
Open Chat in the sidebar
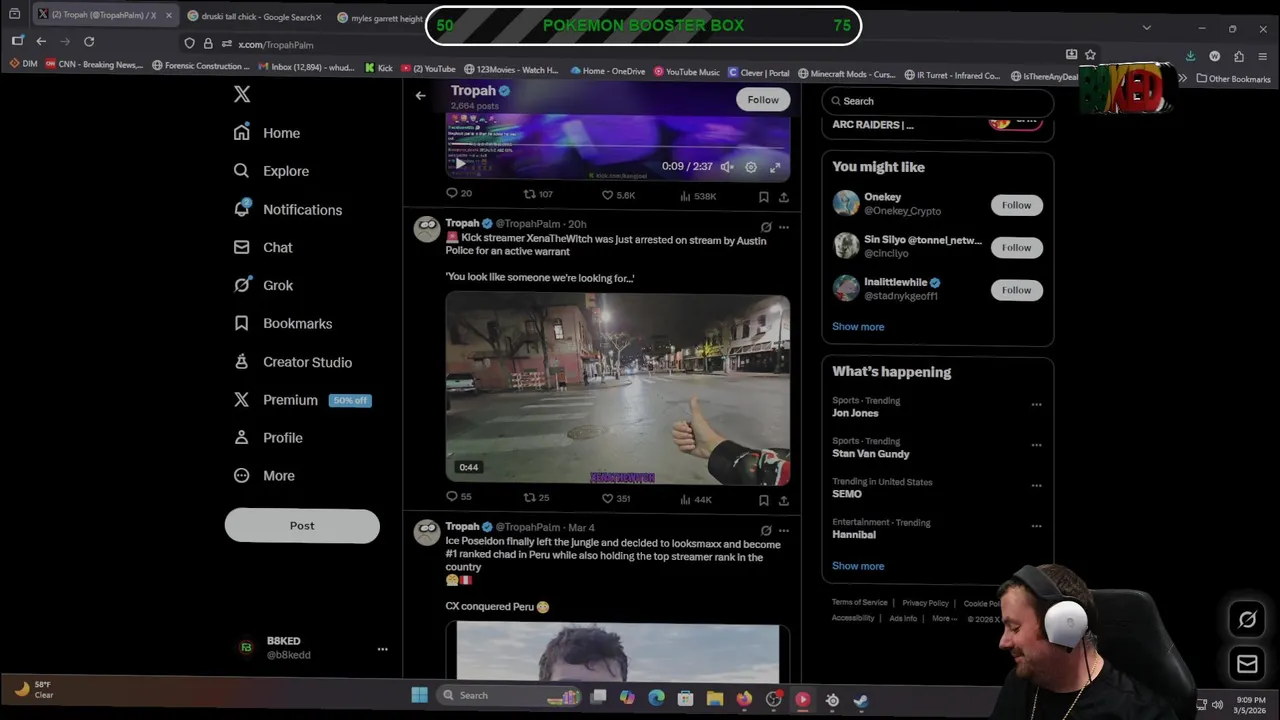[x=263, y=247]
